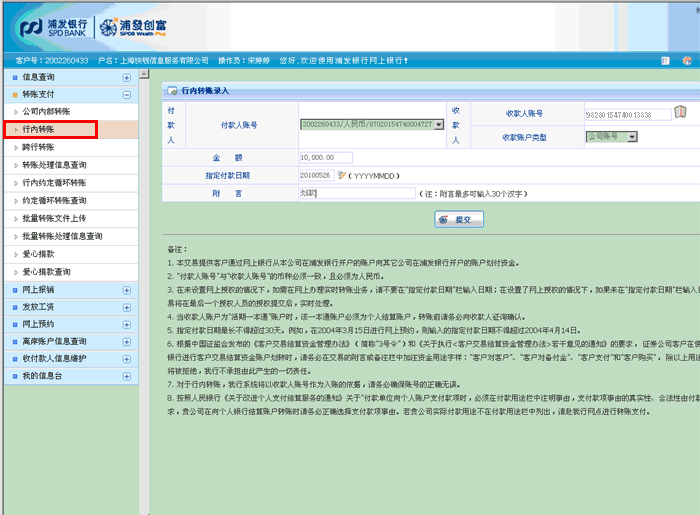Expand the 我的信息台 section
This screenshot has height=515, width=700.
coord(127,377)
